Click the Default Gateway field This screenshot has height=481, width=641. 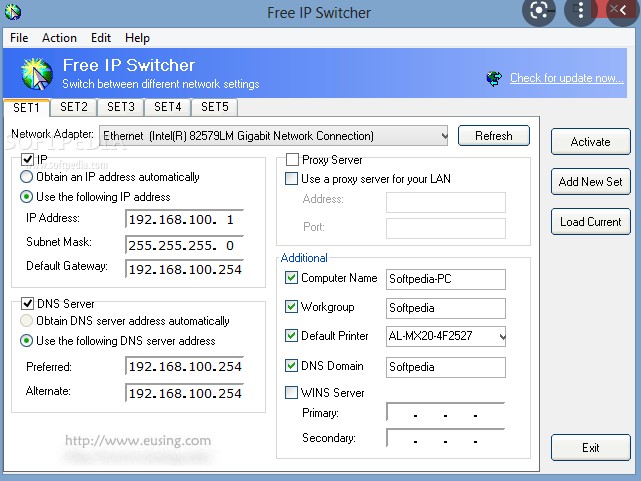click(x=185, y=269)
